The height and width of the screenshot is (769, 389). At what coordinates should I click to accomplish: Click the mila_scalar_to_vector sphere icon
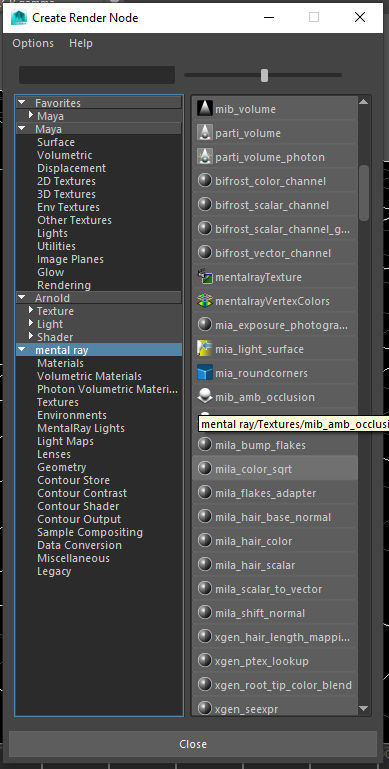205,589
